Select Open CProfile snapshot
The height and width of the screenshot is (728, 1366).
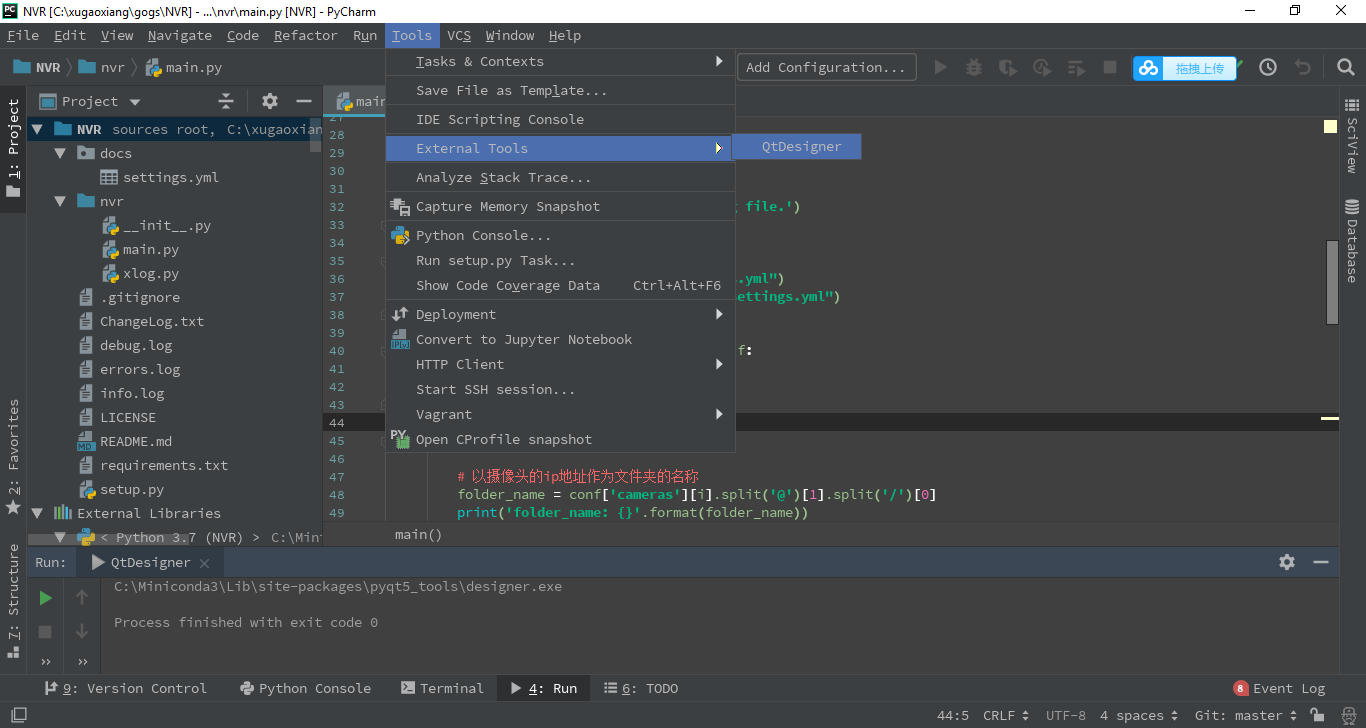[x=560, y=439]
